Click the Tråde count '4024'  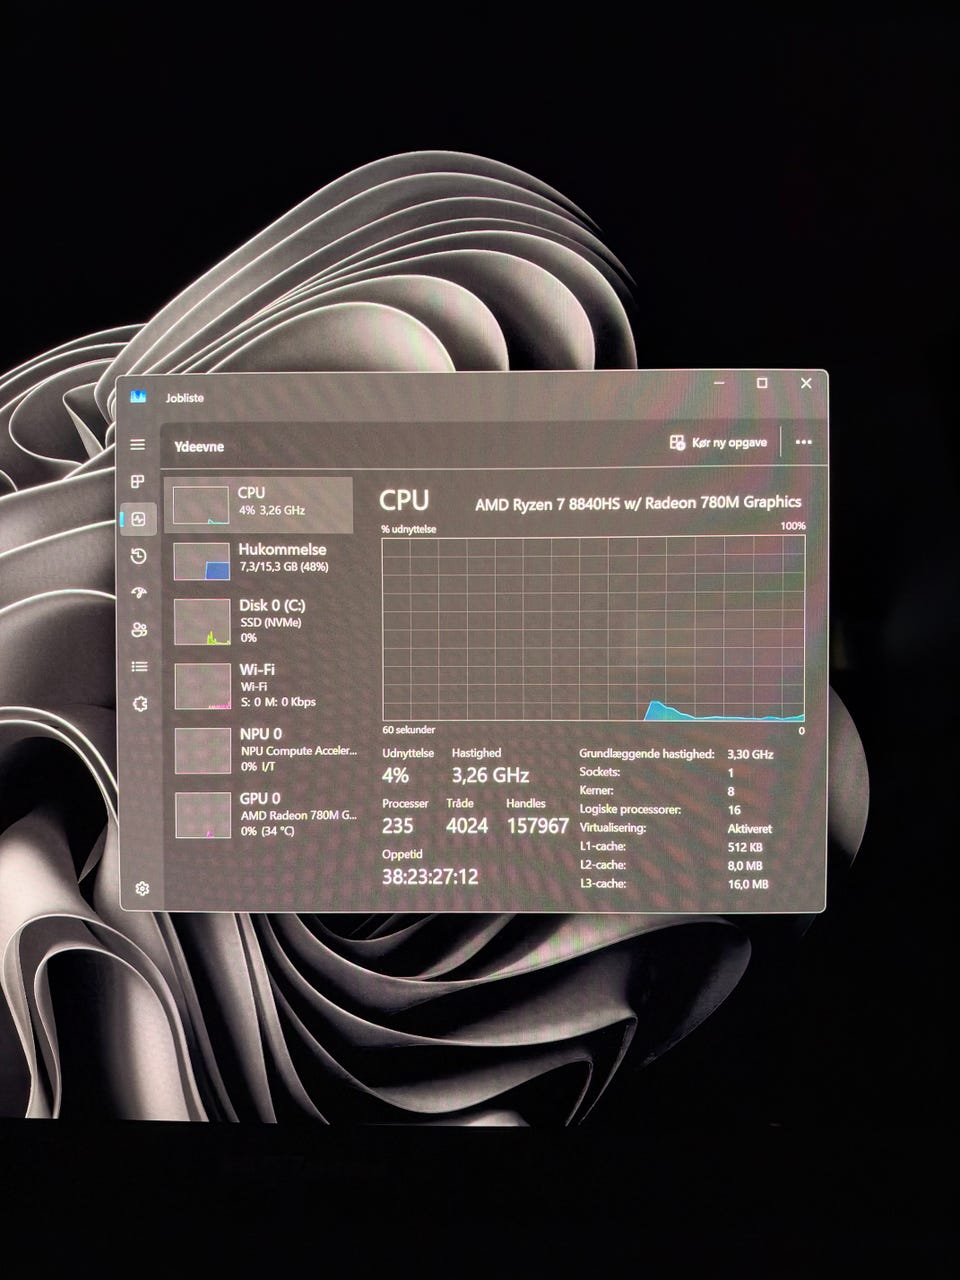[x=467, y=826]
